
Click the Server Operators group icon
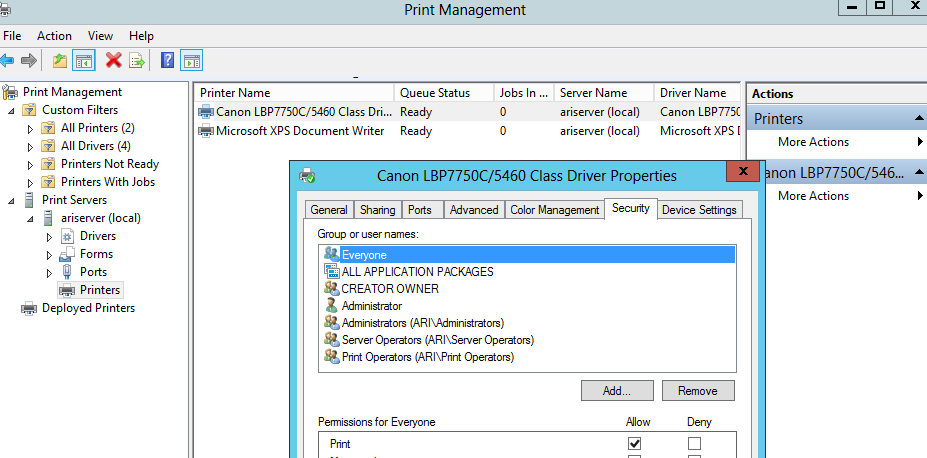(332, 340)
